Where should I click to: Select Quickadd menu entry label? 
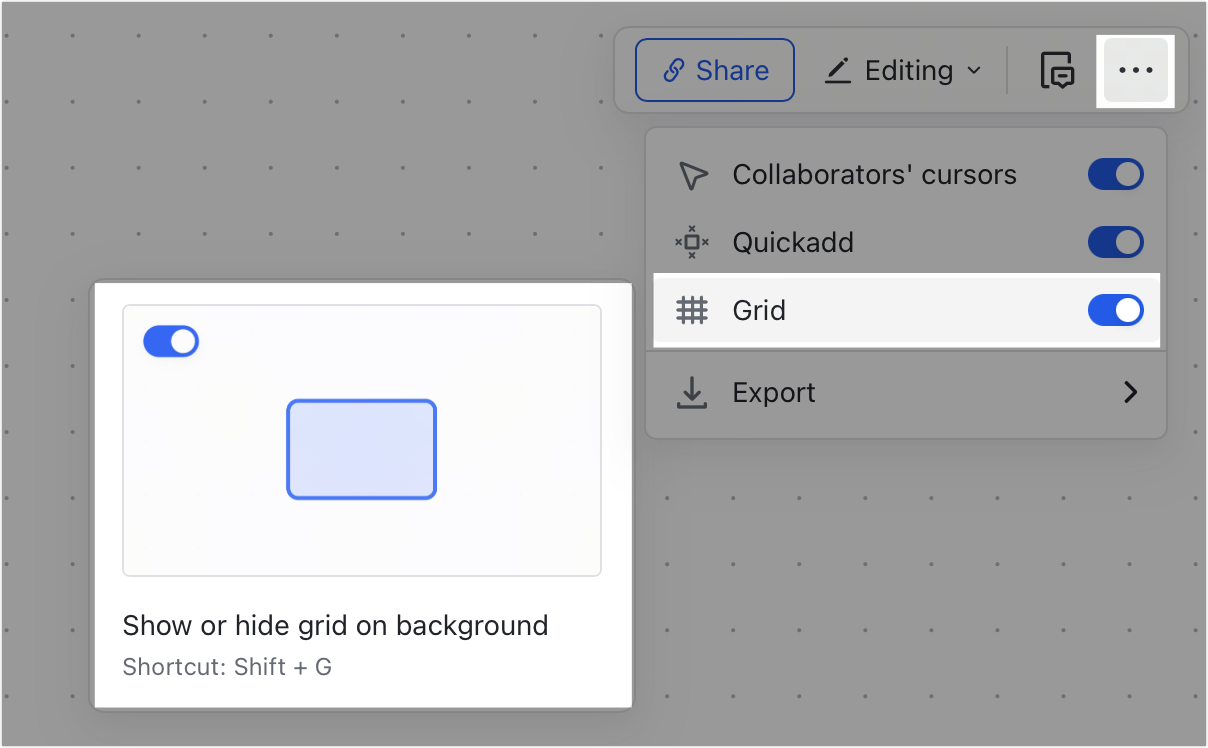click(793, 242)
